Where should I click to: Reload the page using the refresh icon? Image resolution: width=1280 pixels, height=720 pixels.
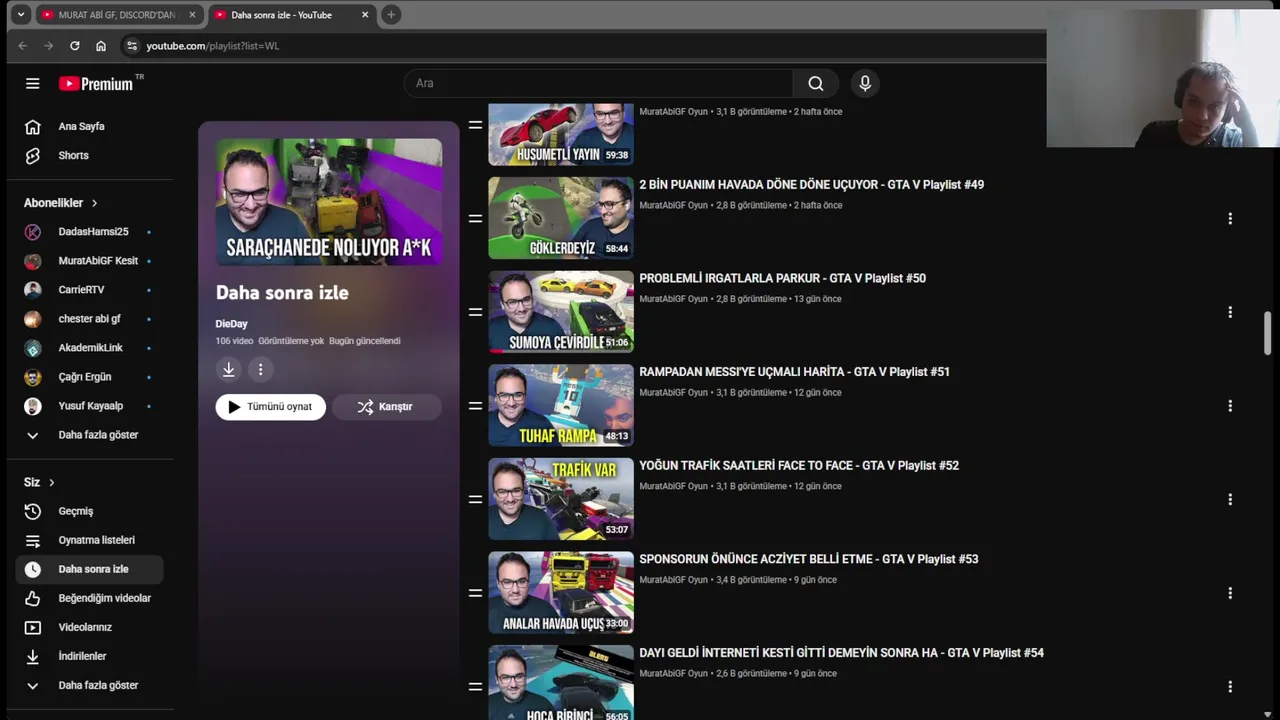click(75, 46)
